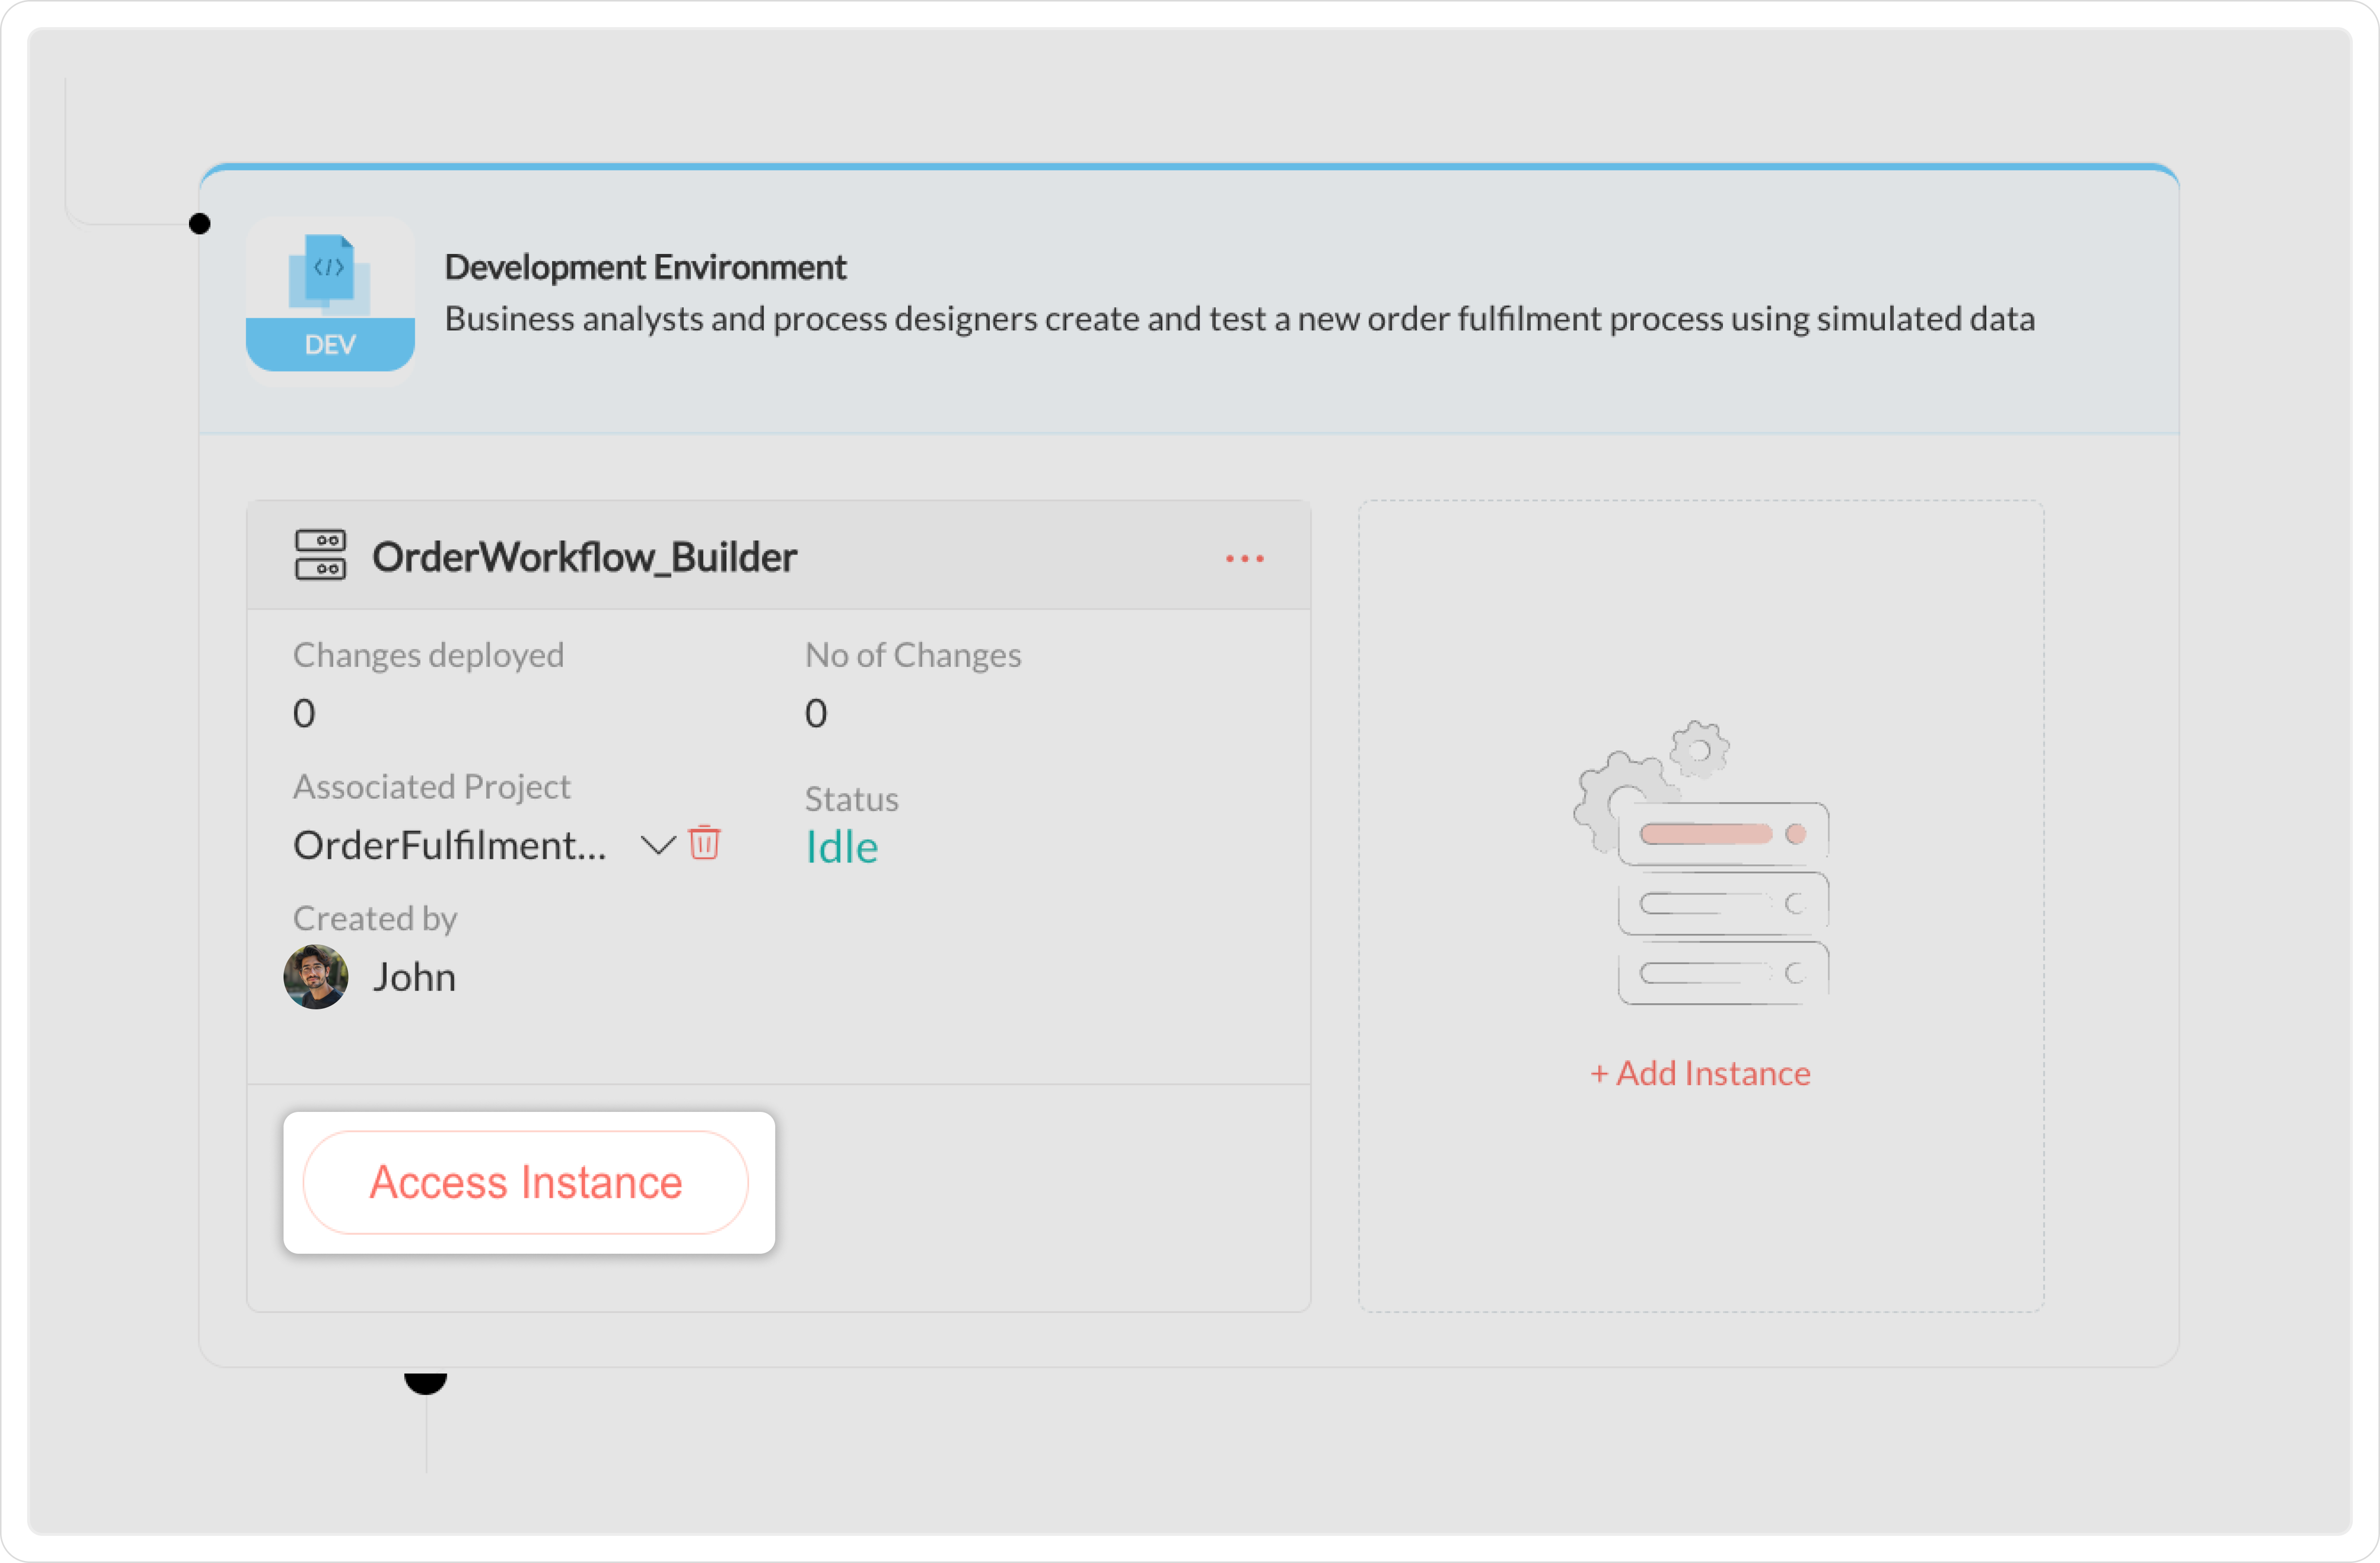This screenshot has width=2380, height=1563.
Task: Delete associated project with the trash icon
Action: point(705,842)
